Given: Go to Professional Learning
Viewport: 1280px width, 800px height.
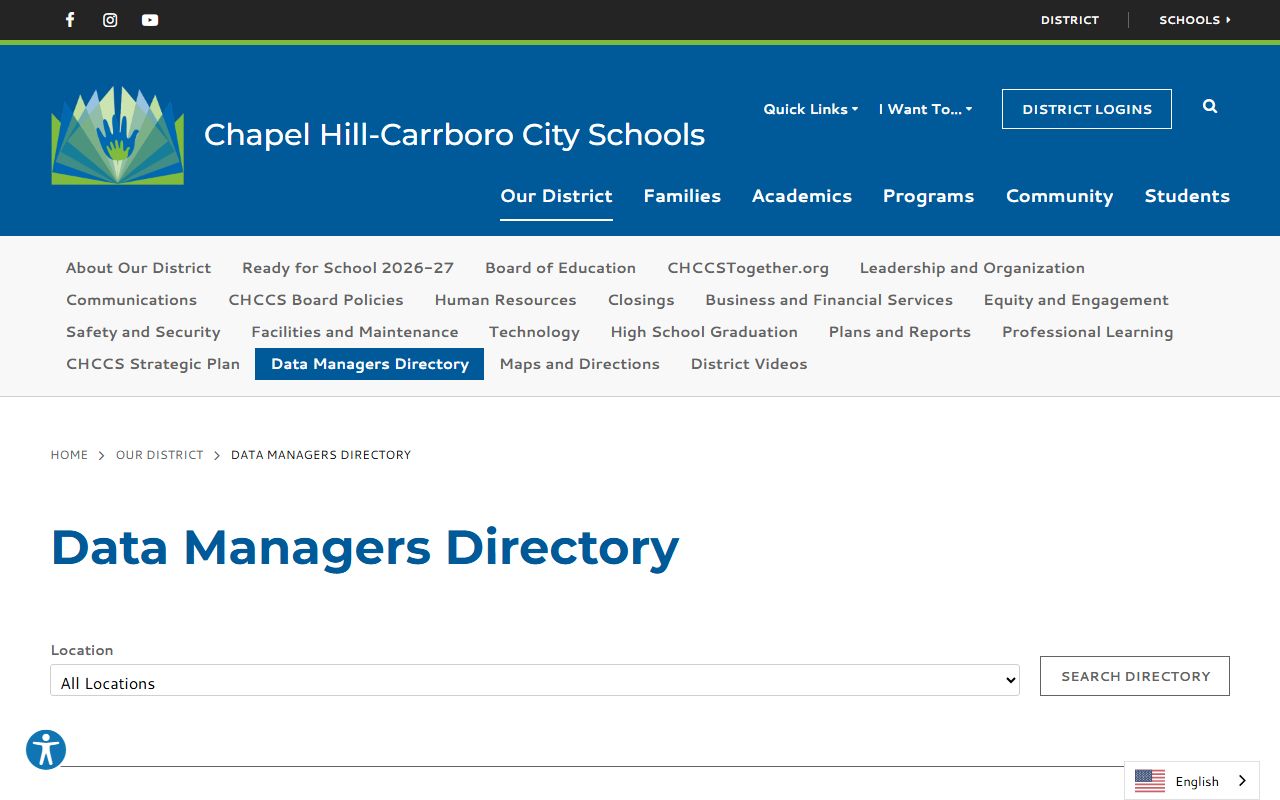Looking at the screenshot, I should click(x=1087, y=332).
